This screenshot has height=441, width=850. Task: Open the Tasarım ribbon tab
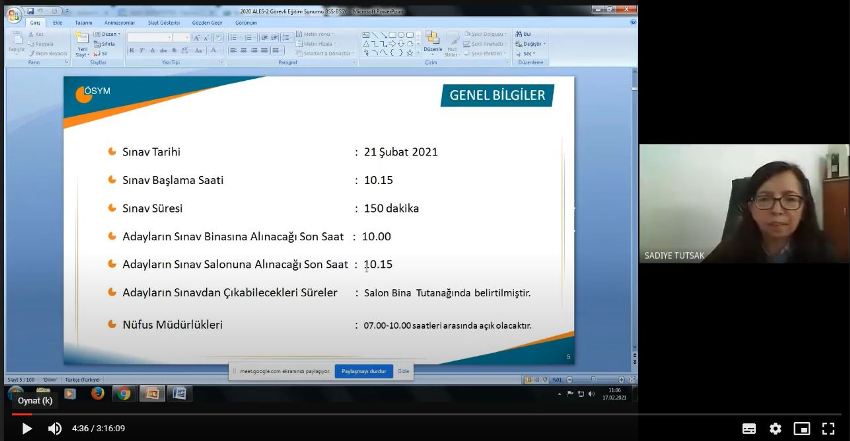[x=84, y=22]
